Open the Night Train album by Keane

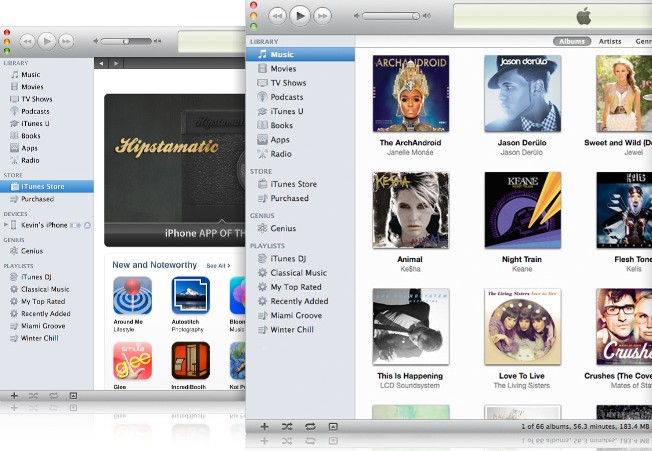point(523,210)
